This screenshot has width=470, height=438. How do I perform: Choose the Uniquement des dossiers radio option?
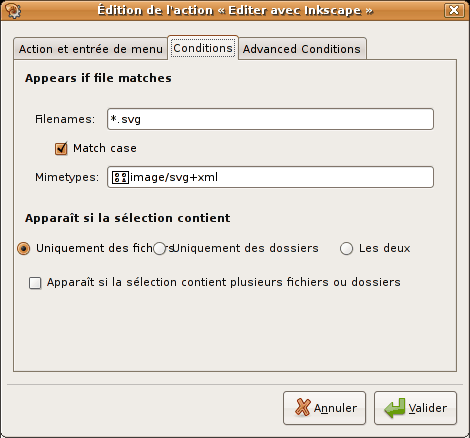pyautogui.click(x=160, y=248)
